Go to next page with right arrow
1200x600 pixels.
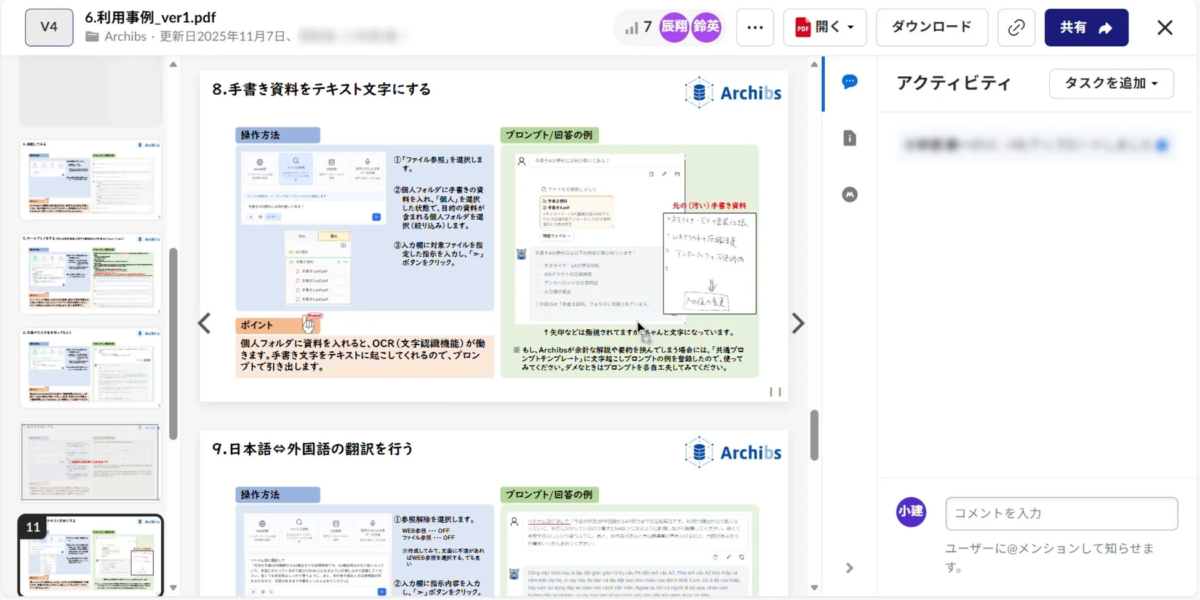coord(797,323)
